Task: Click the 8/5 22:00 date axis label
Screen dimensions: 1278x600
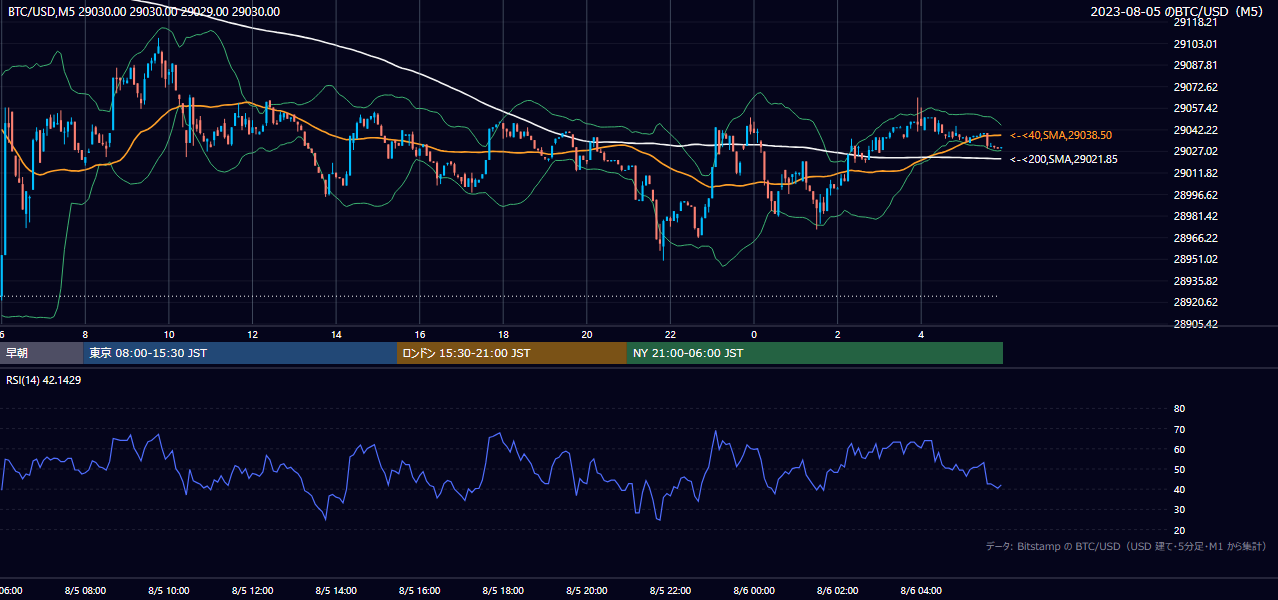Action: point(671,591)
